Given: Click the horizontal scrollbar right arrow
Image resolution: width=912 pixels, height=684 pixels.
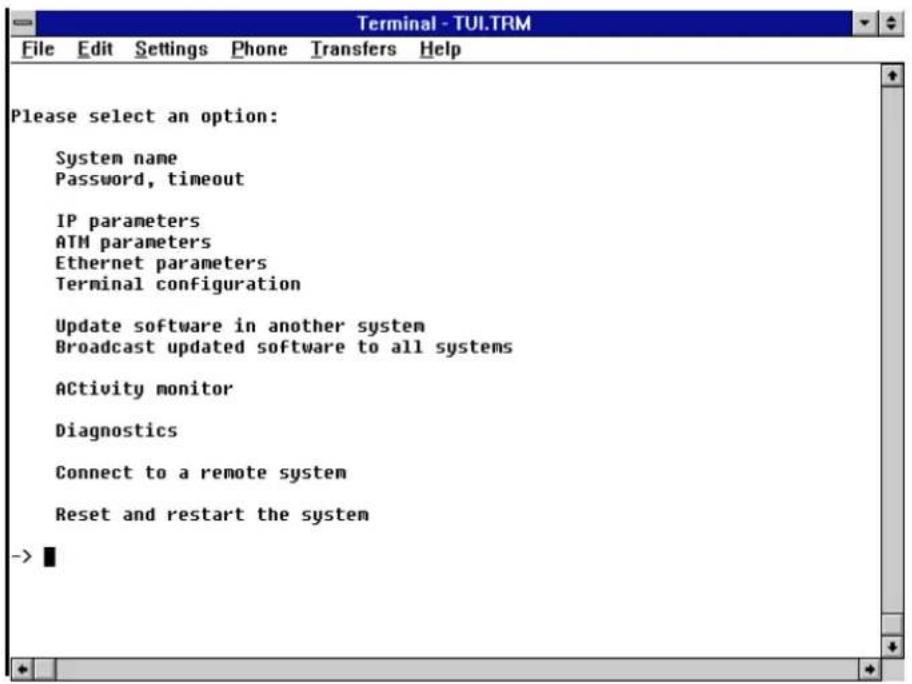Looking at the screenshot, I should (x=870, y=669).
